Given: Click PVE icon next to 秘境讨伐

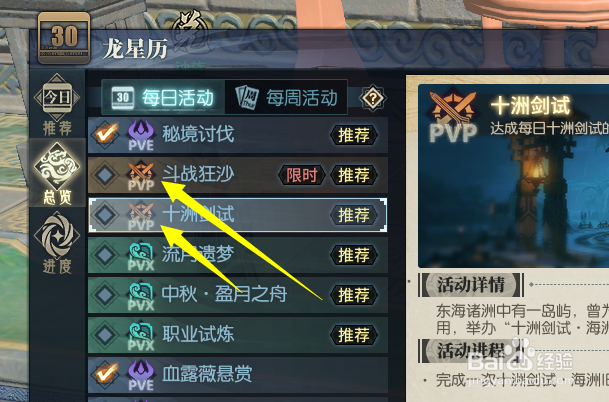Looking at the screenshot, I should [141, 135].
